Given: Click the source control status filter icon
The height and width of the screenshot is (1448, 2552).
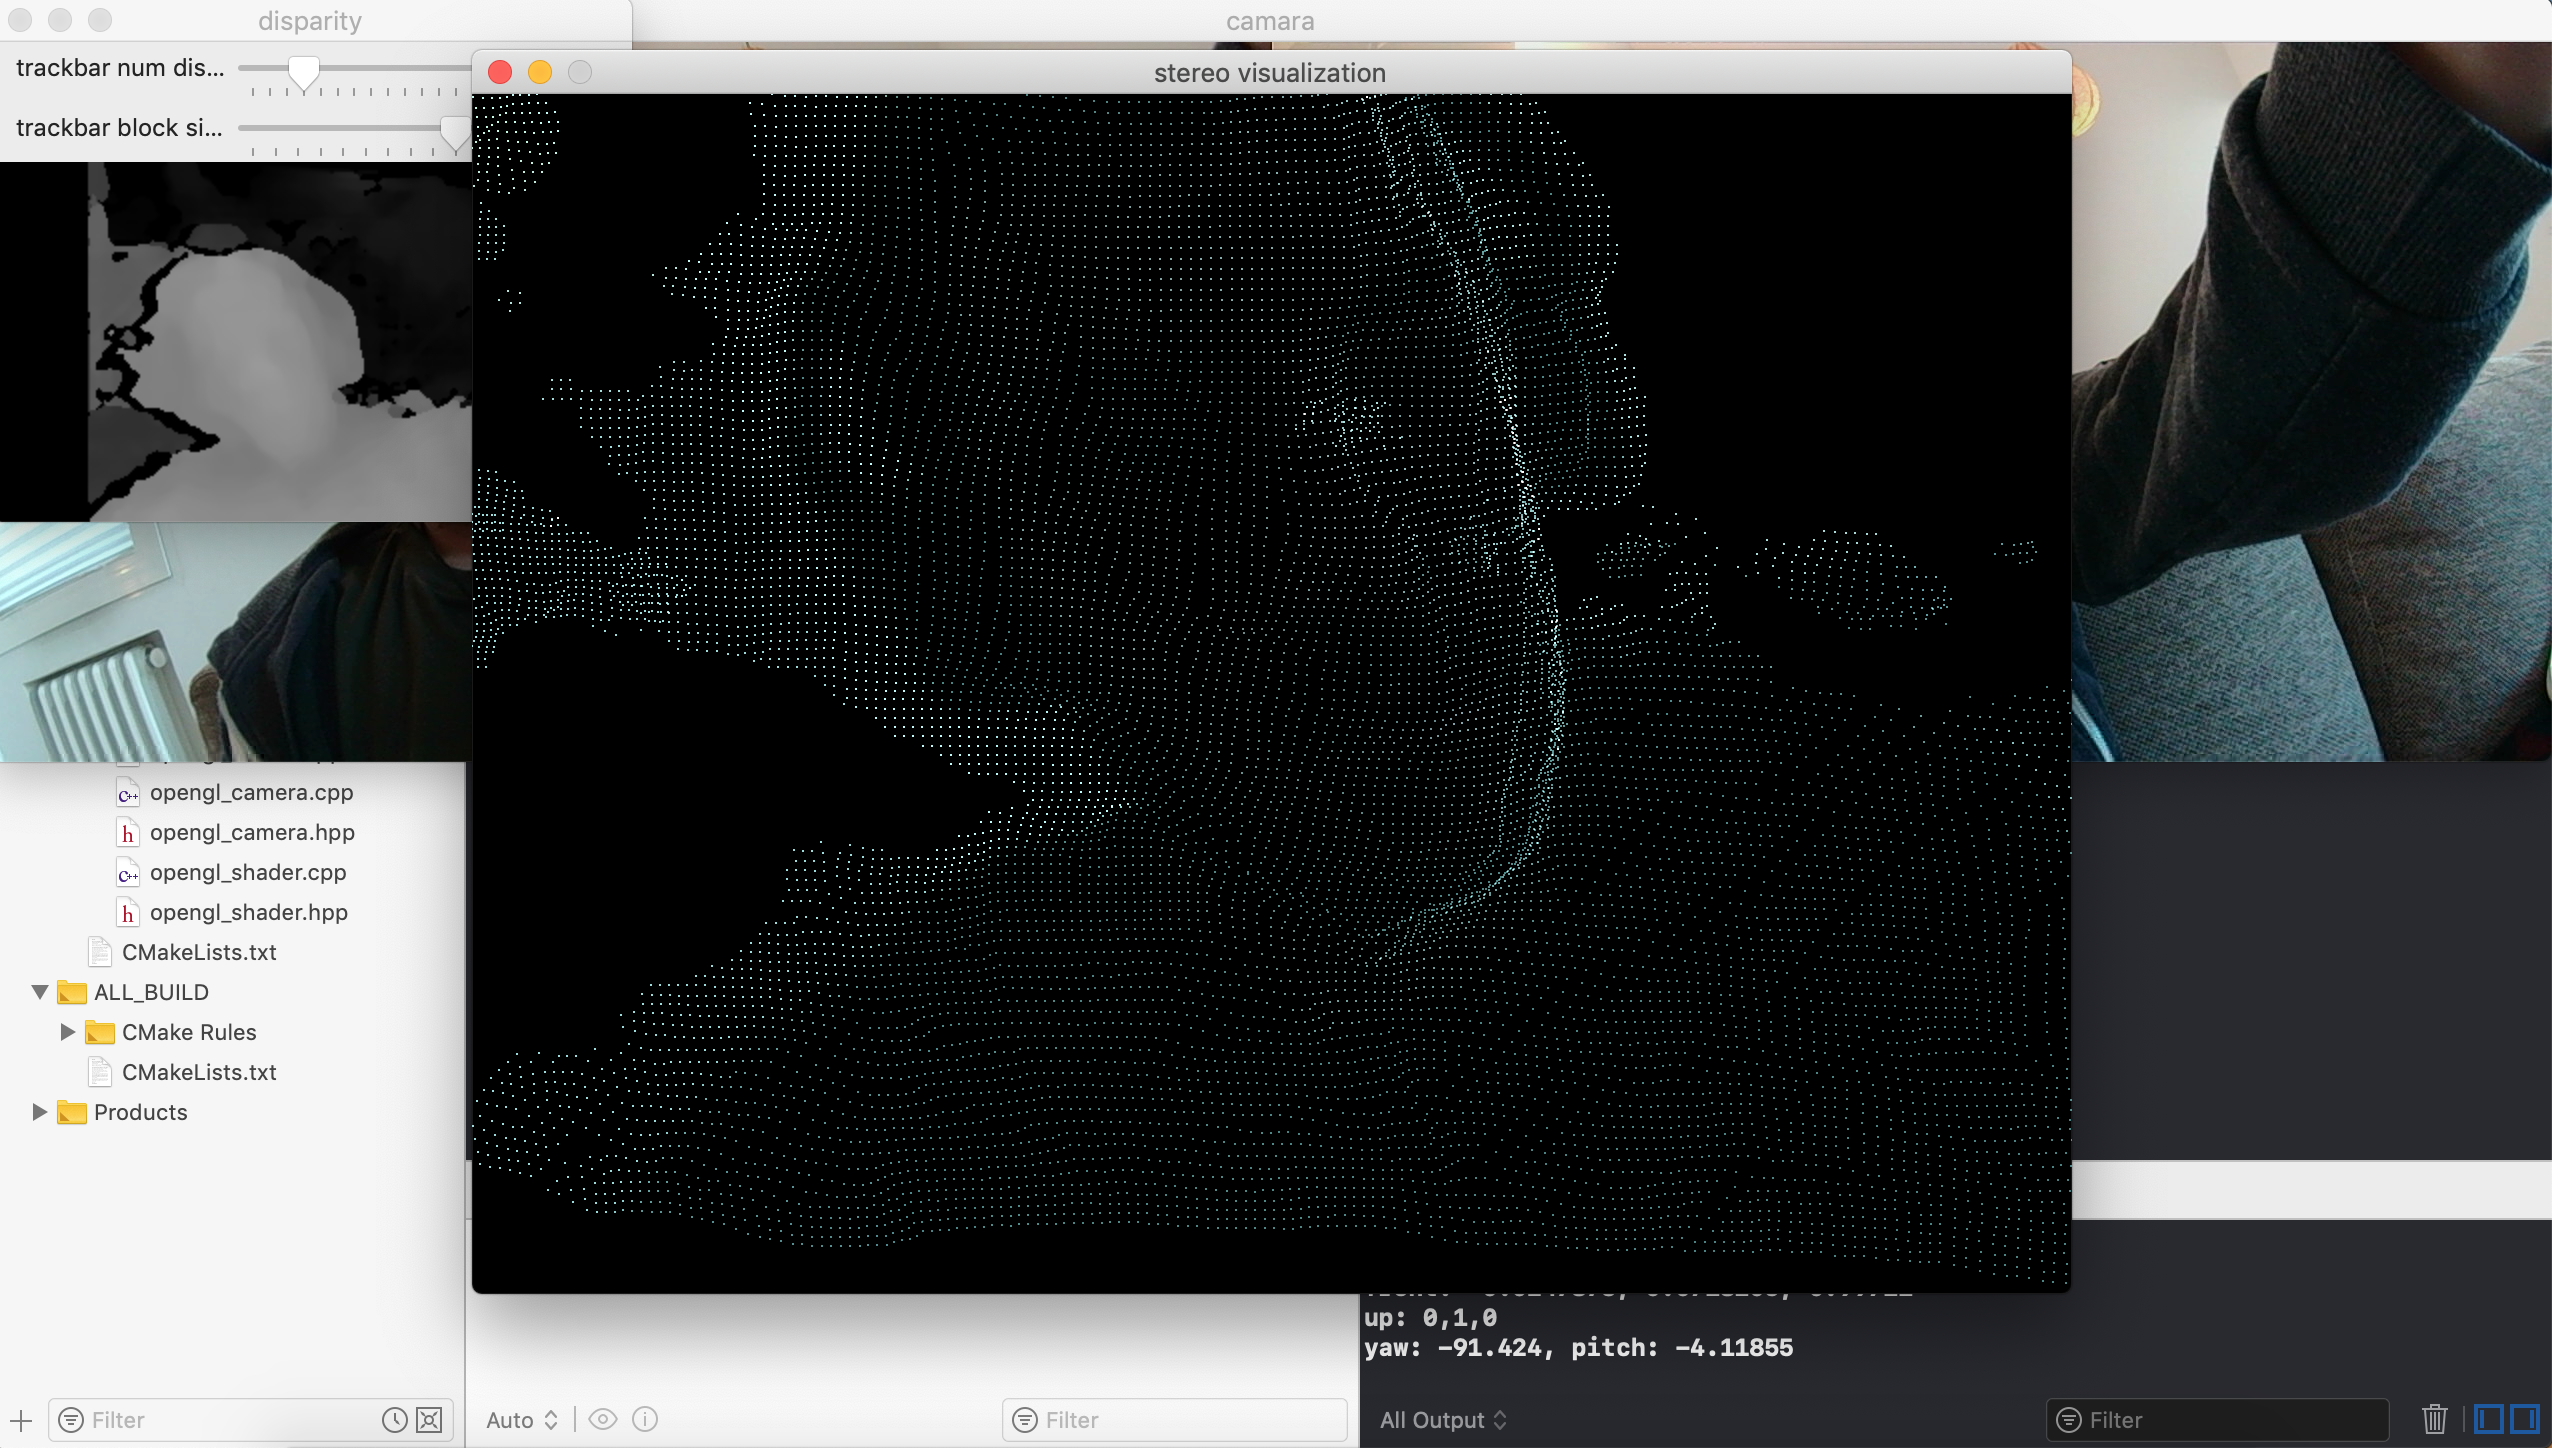Looking at the screenshot, I should click(x=429, y=1420).
